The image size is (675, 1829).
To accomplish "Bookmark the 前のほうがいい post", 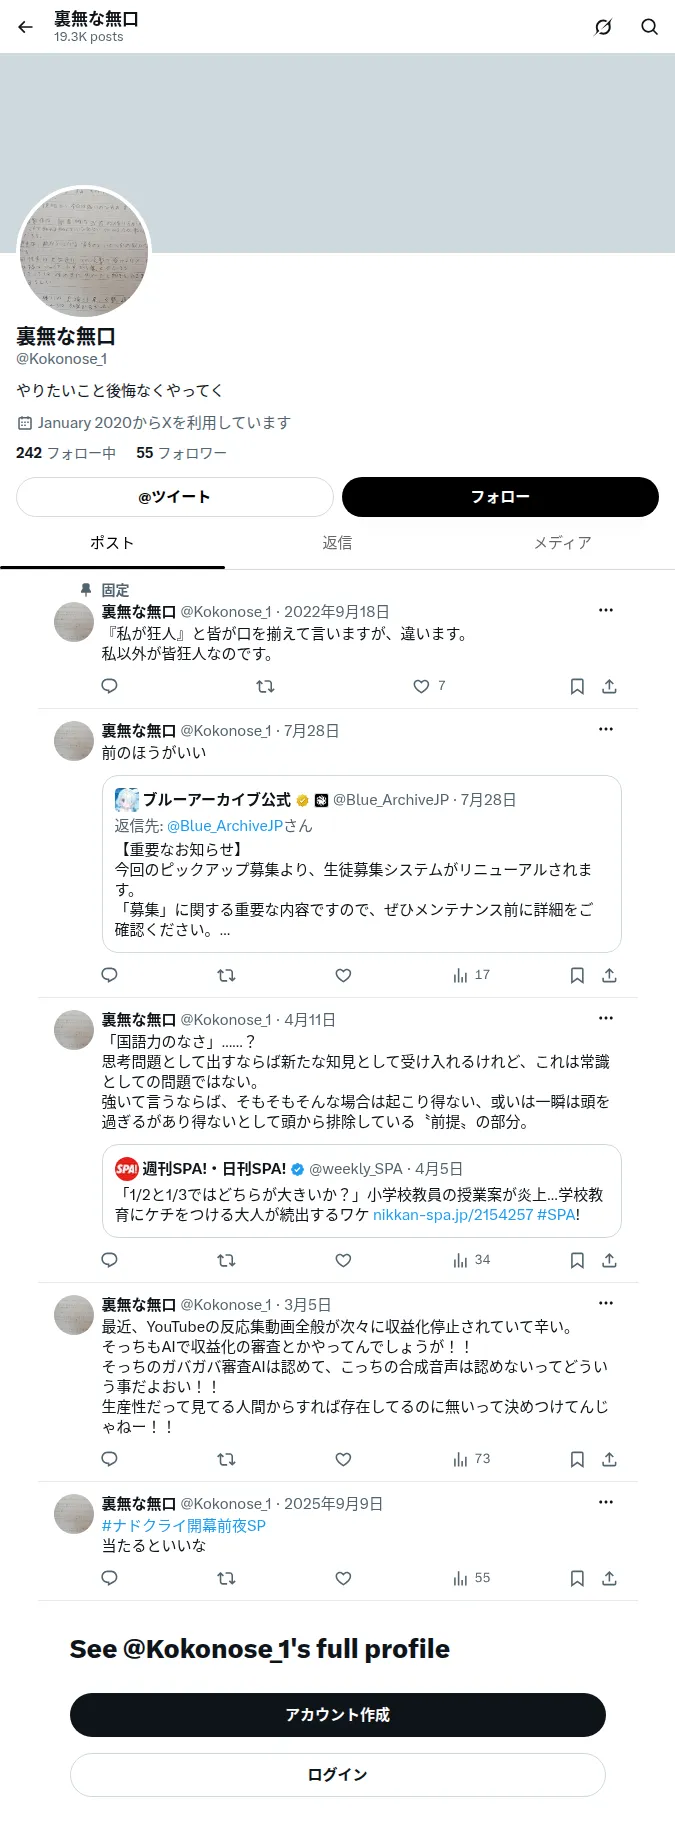I will pos(577,975).
